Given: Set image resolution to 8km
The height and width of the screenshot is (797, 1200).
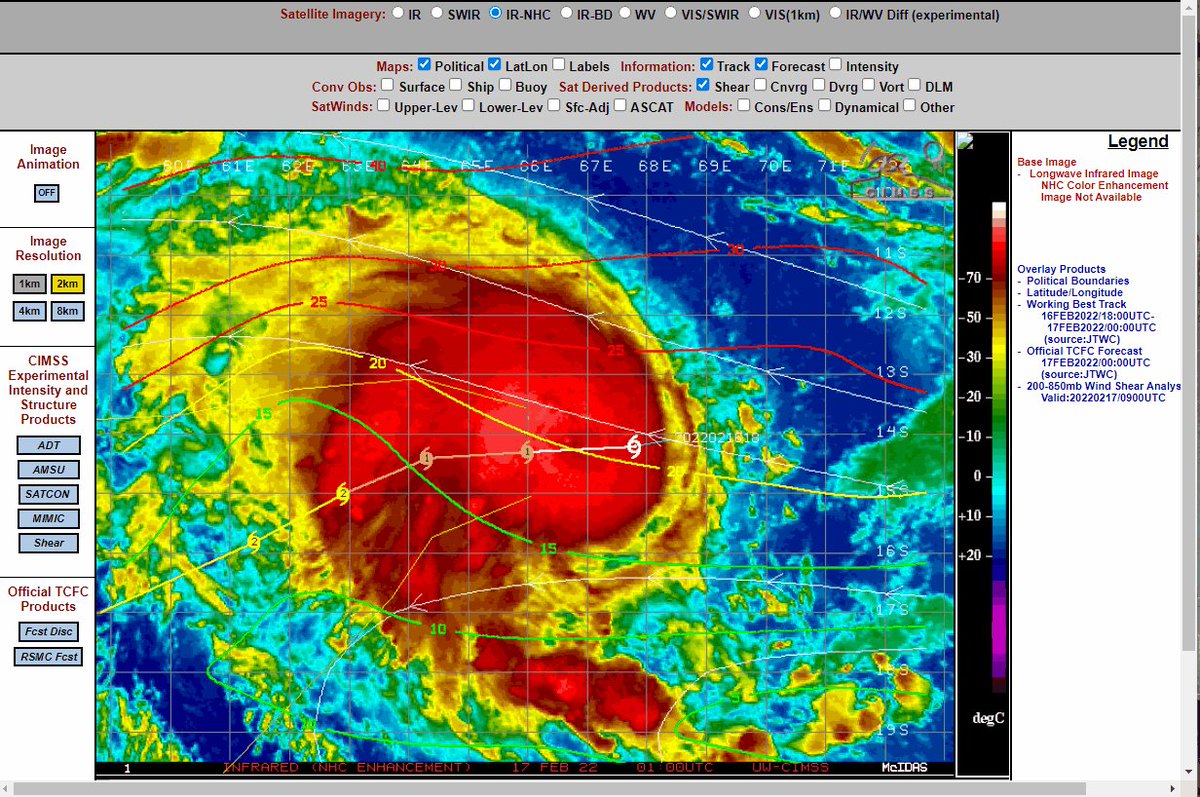Looking at the screenshot, I should tap(68, 311).
